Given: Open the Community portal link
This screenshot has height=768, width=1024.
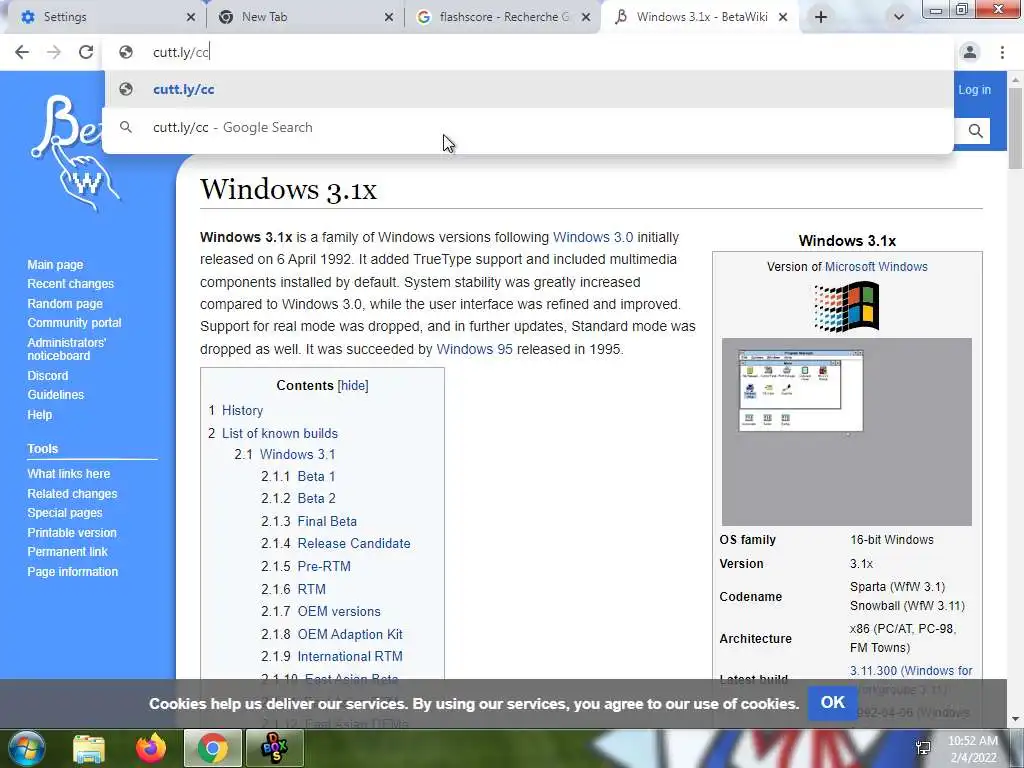Looking at the screenshot, I should point(74,322).
